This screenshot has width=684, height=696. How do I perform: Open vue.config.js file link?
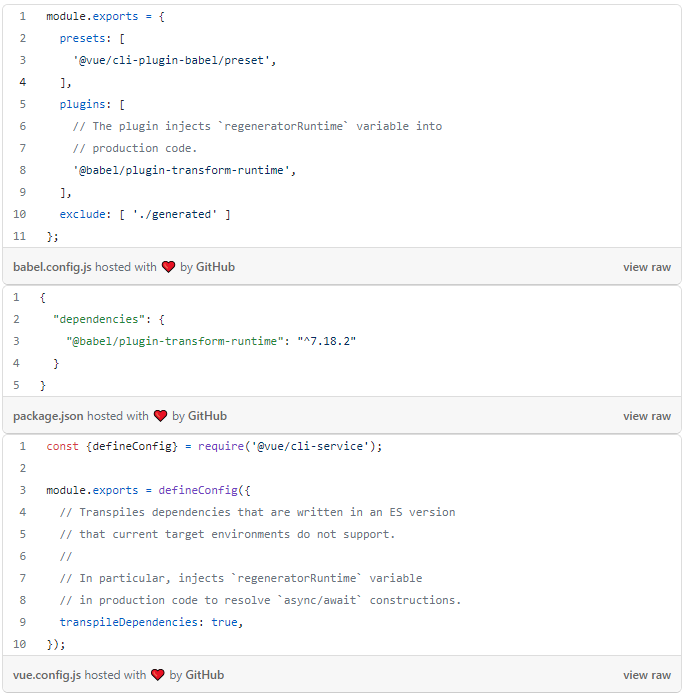[47, 675]
